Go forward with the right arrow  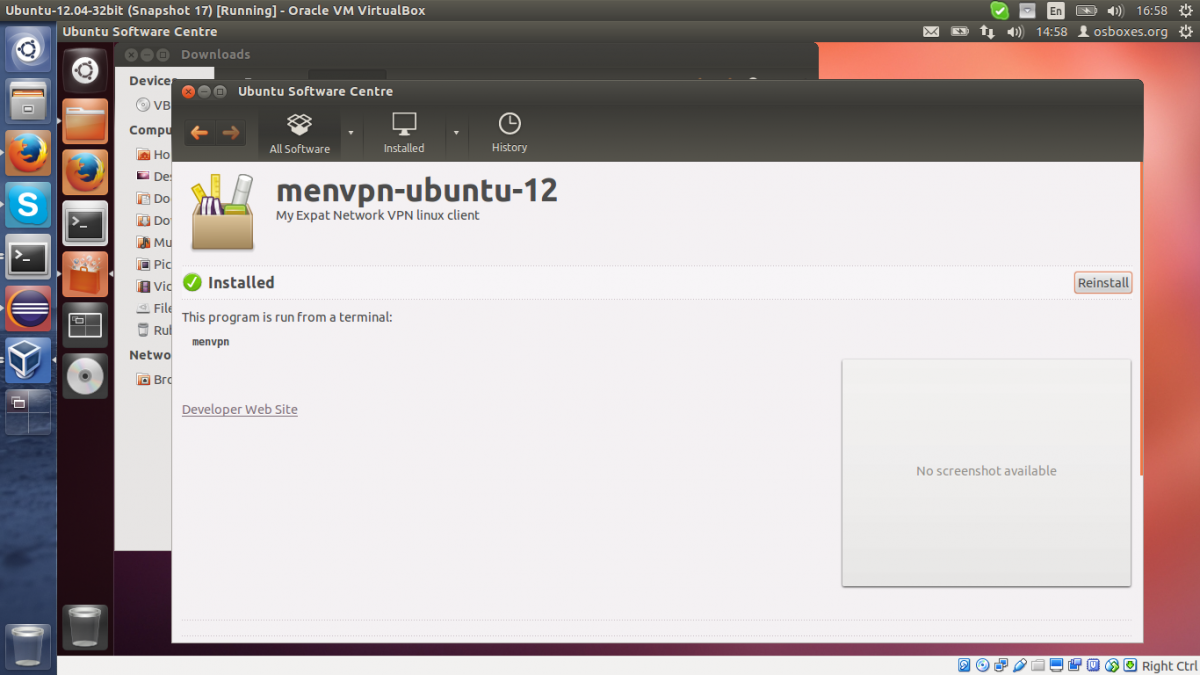(231, 132)
